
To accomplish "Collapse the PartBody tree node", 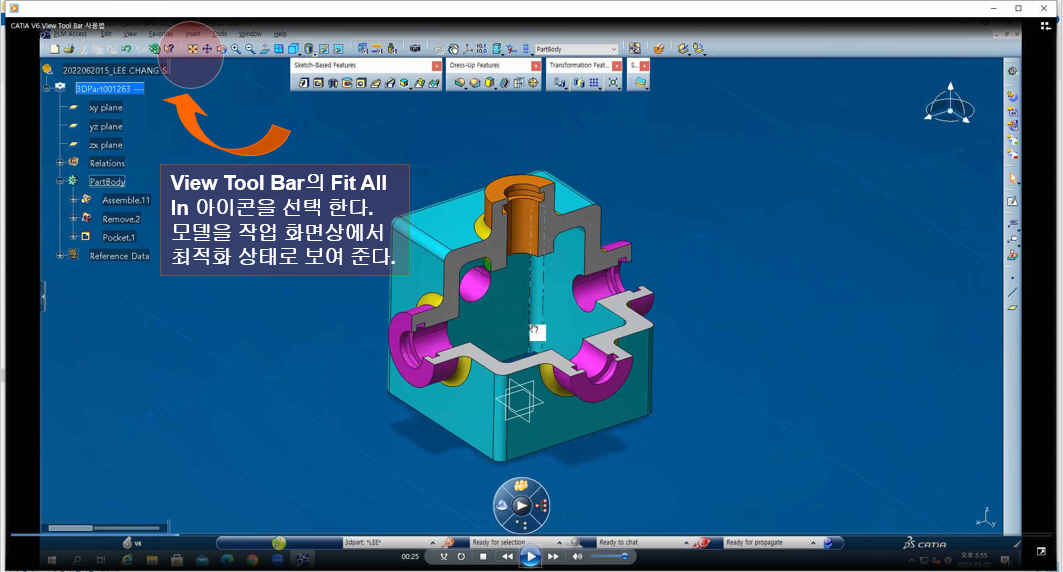I will [x=60, y=181].
